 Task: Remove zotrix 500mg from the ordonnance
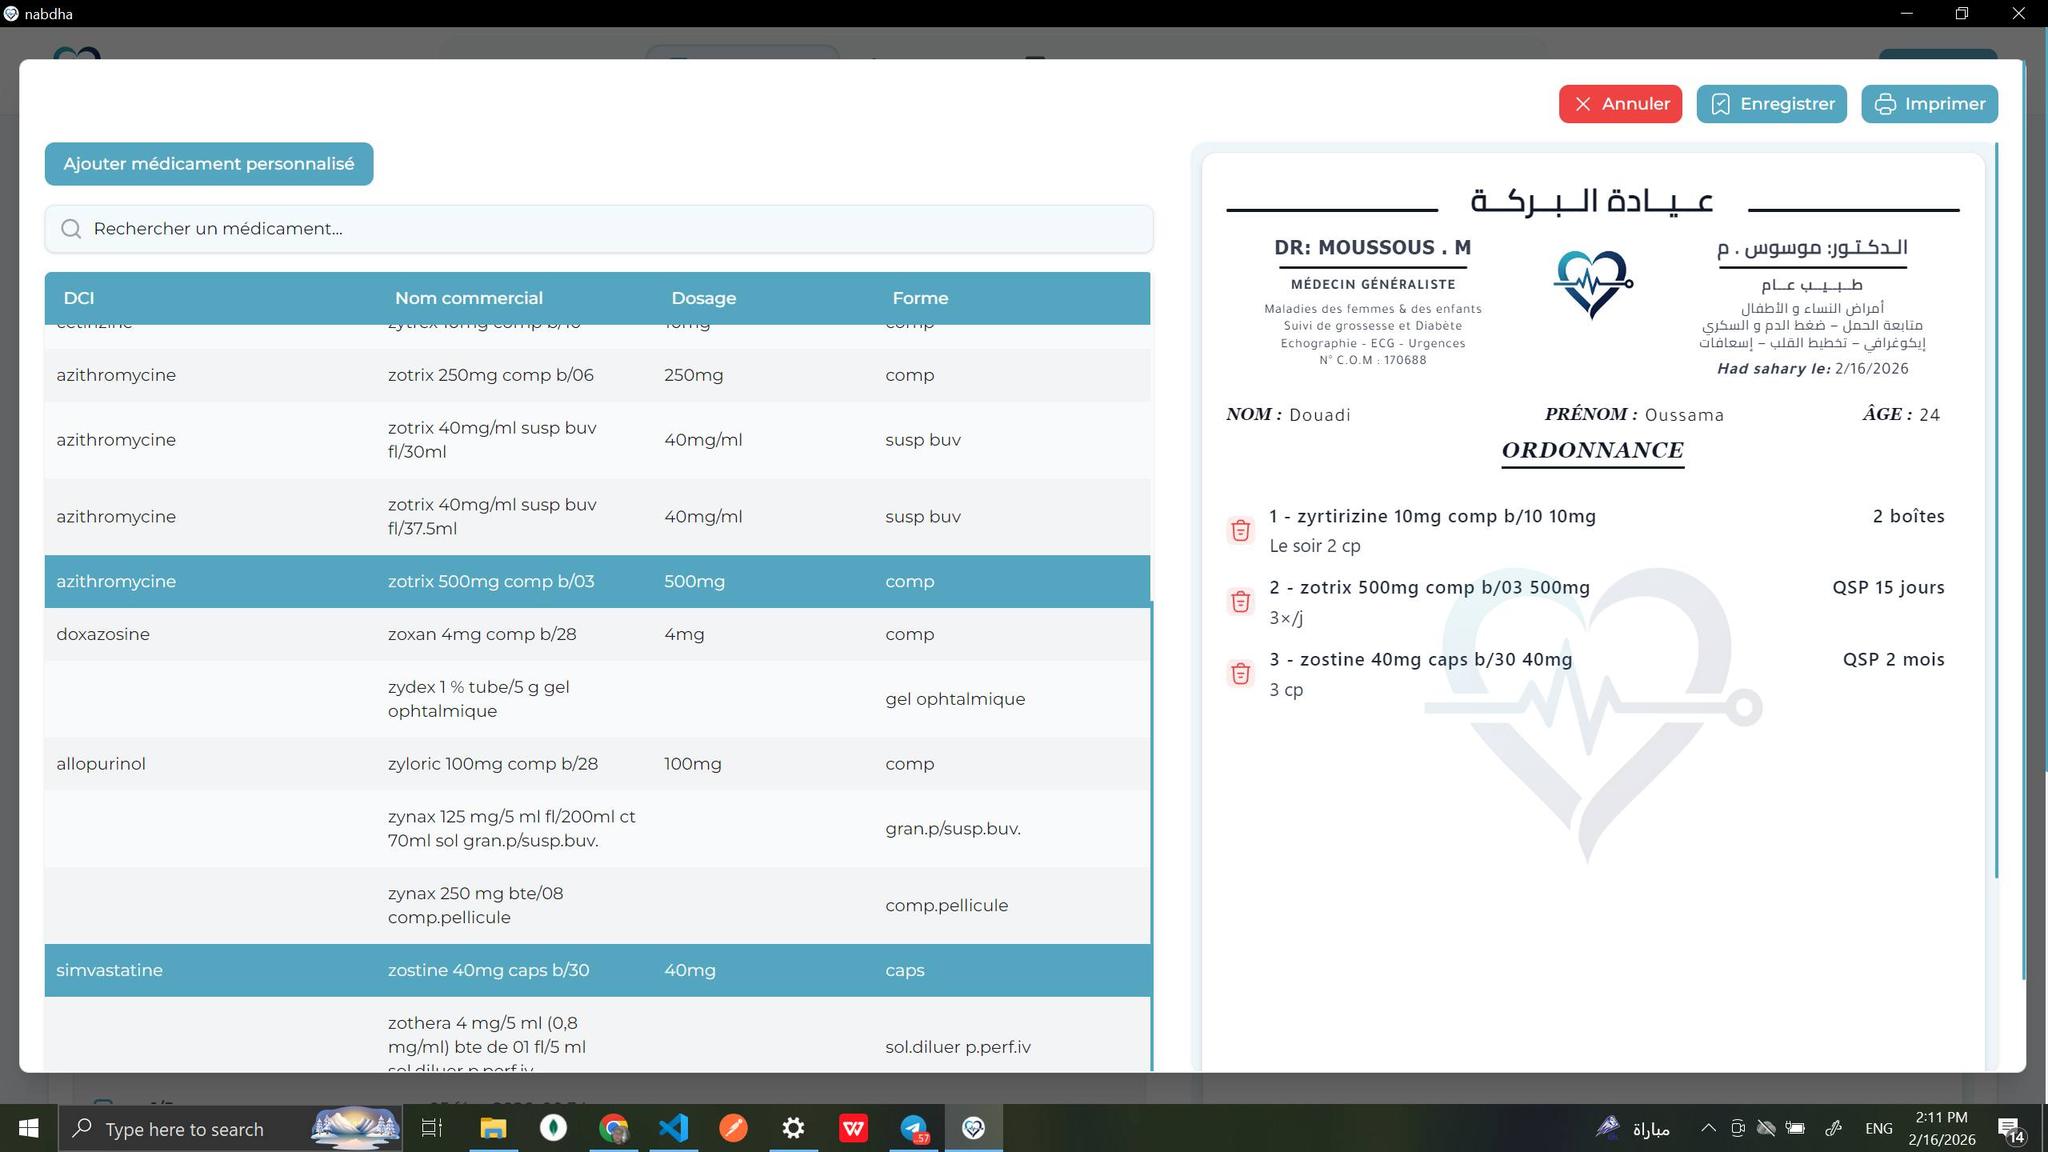pyautogui.click(x=1240, y=601)
